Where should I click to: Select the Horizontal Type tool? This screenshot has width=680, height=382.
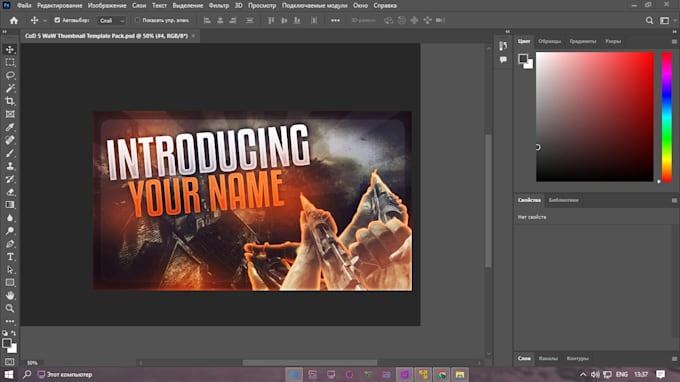pyautogui.click(x=10, y=257)
